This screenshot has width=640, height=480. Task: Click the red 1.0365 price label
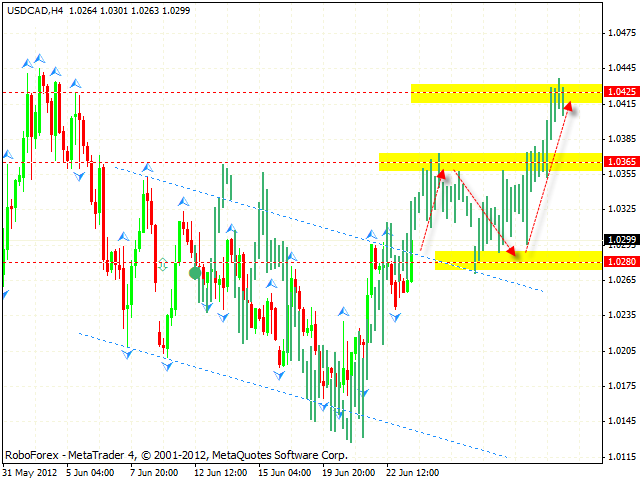coord(621,161)
